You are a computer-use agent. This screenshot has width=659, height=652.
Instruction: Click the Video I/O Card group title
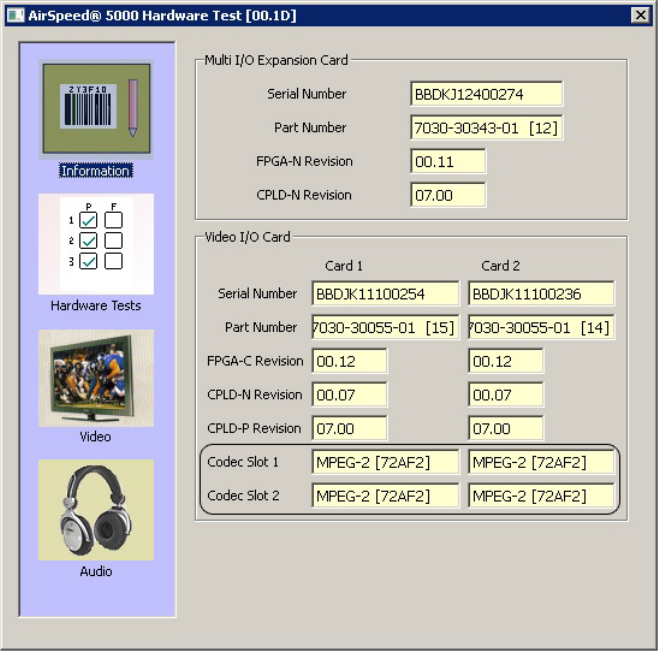[247, 237]
